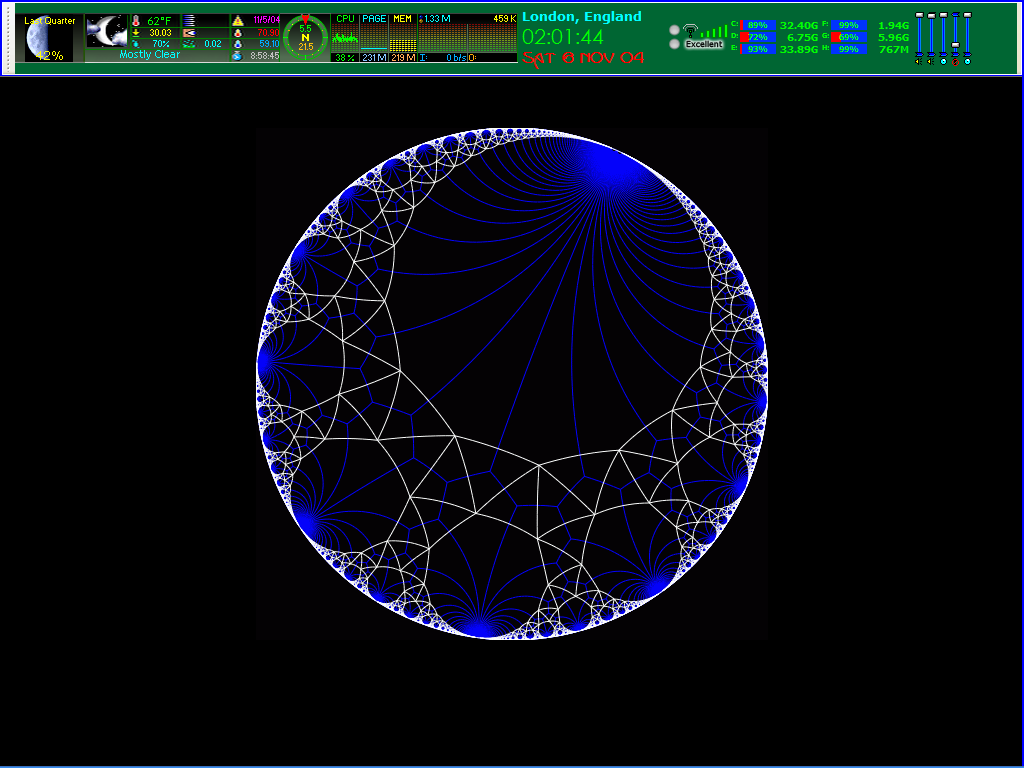
Task: Click the 02:01:44 clock display
Action: coord(563,37)
